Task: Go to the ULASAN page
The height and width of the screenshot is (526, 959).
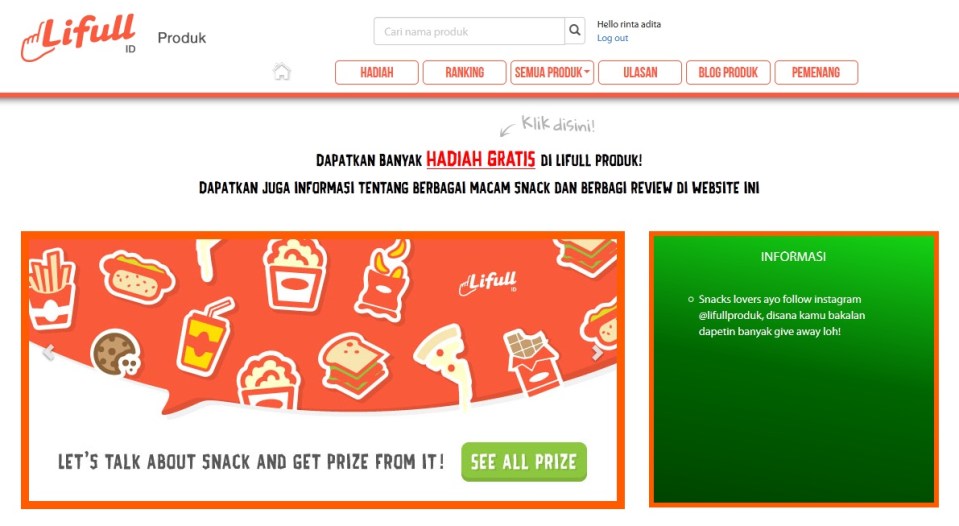Action: tap(640, 72)
